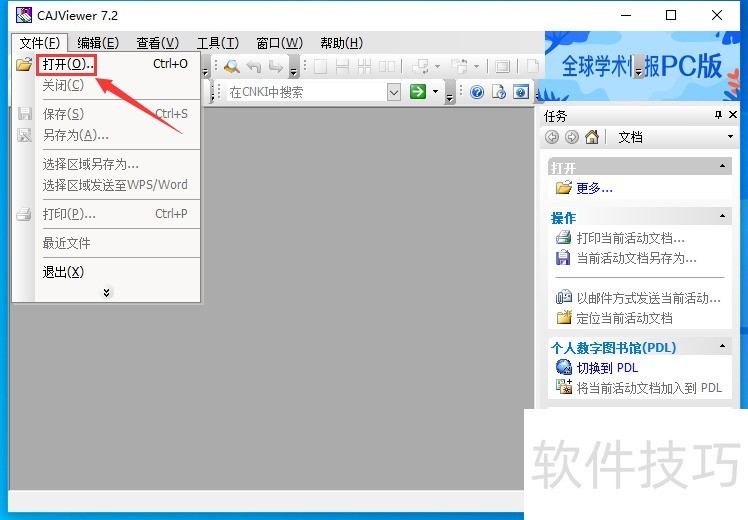Viewport: 748px width, 520px height.
Task: Collapse the 打开 section in task pane
Action: pyautogui.click(x=722, y=166)
